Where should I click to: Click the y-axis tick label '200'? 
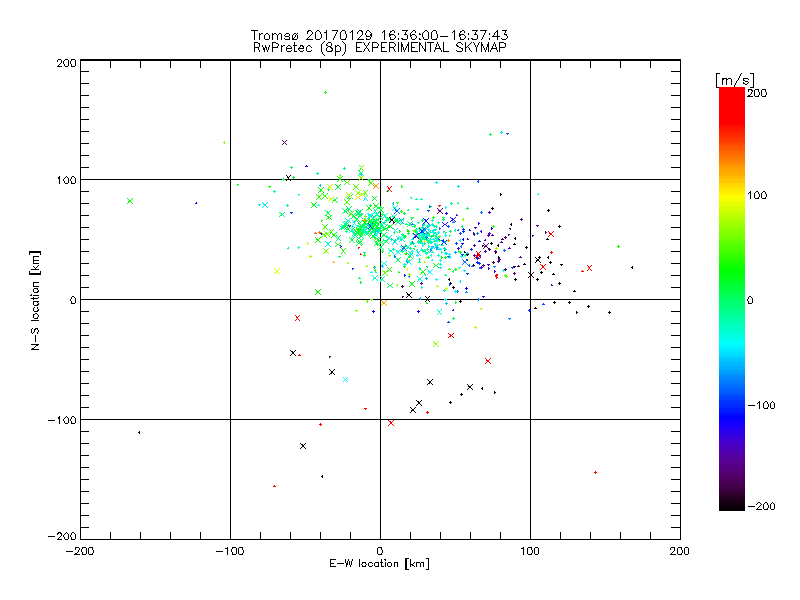point(66,63)
